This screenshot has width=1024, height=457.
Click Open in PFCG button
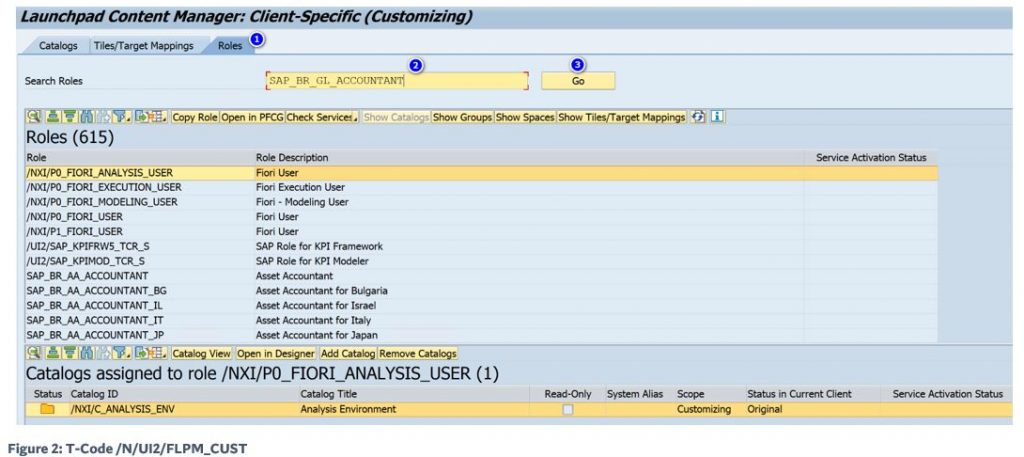252,118
